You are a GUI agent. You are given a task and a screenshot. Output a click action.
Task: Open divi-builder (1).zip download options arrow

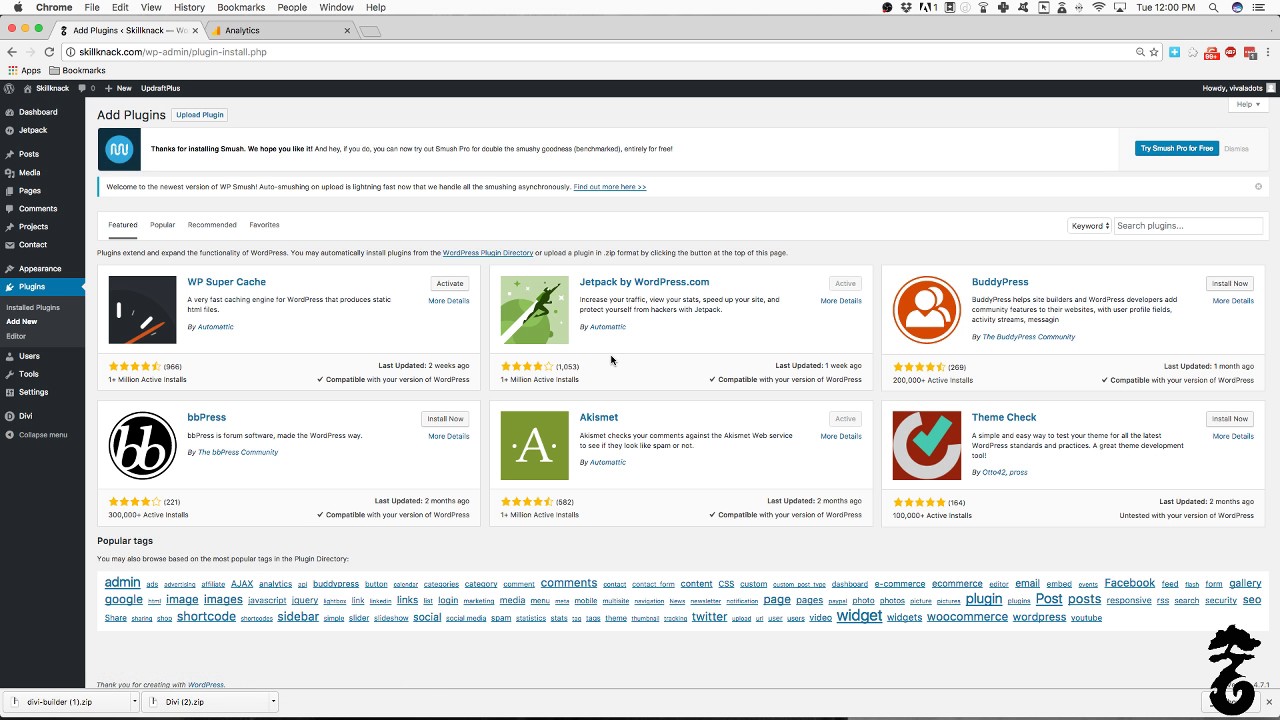134,702
